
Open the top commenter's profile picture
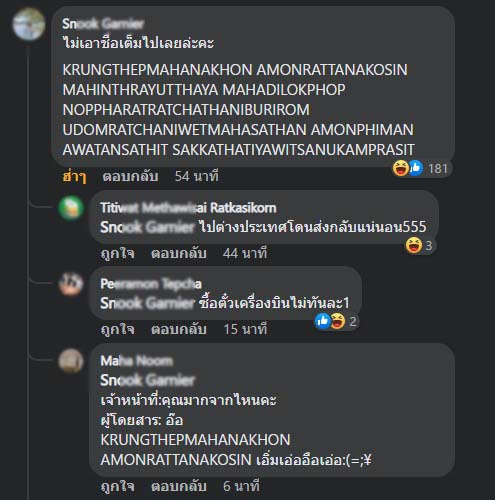tap(29, 24)
